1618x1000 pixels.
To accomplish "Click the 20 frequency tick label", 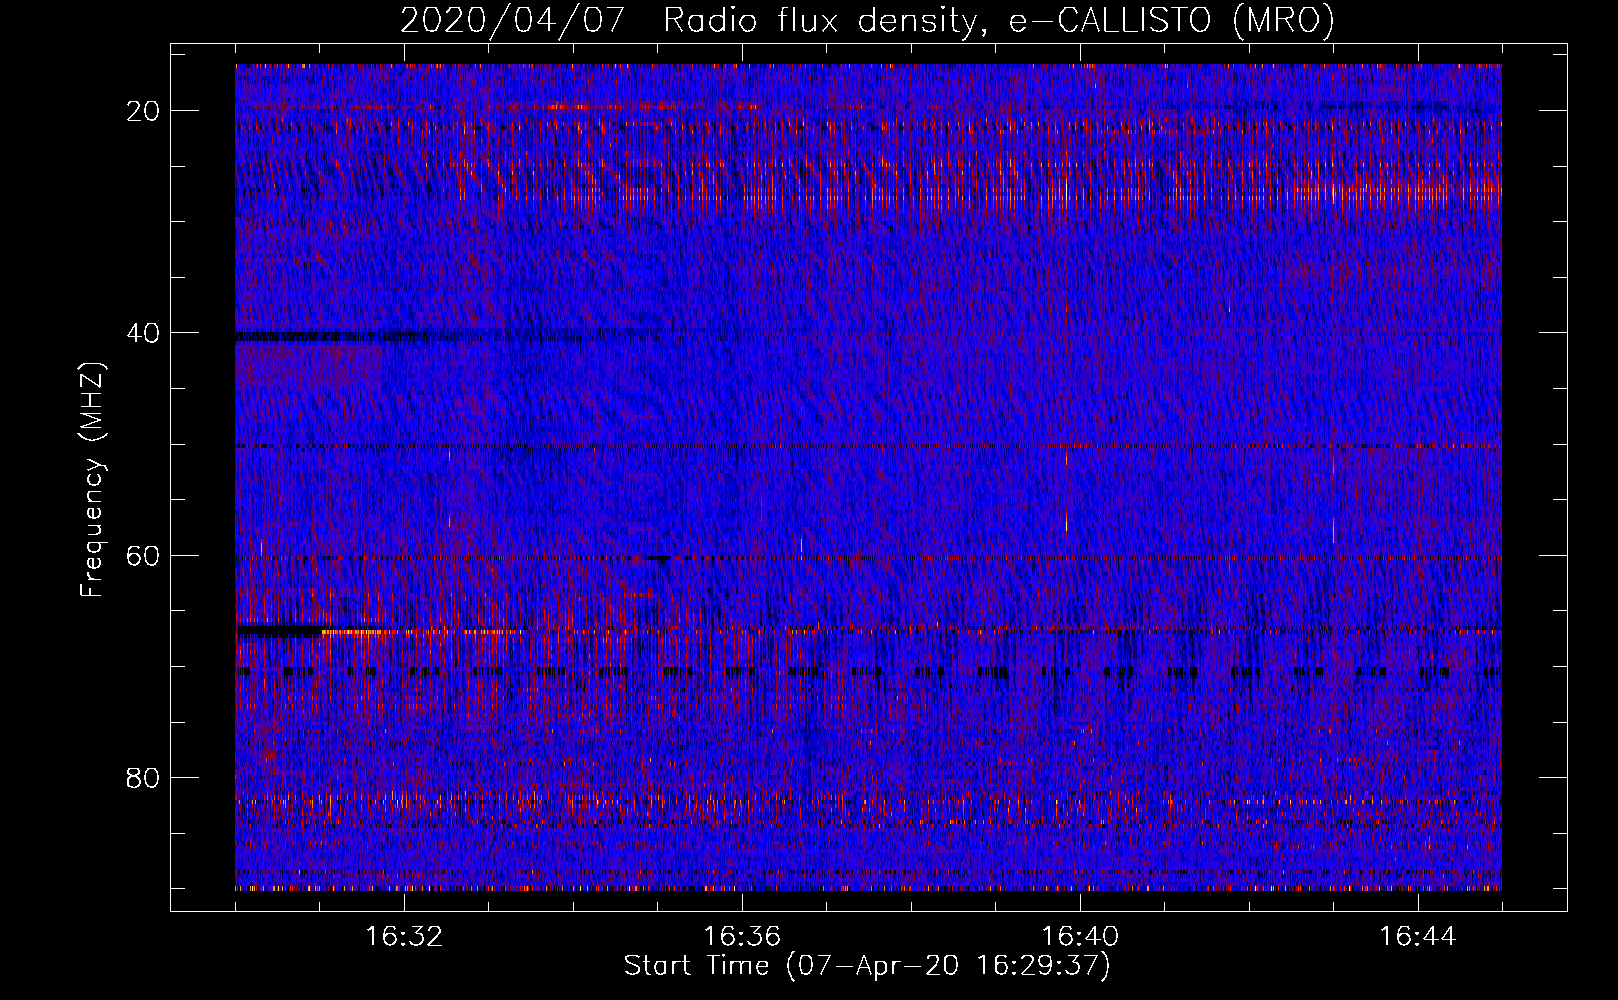I will 144,111.
